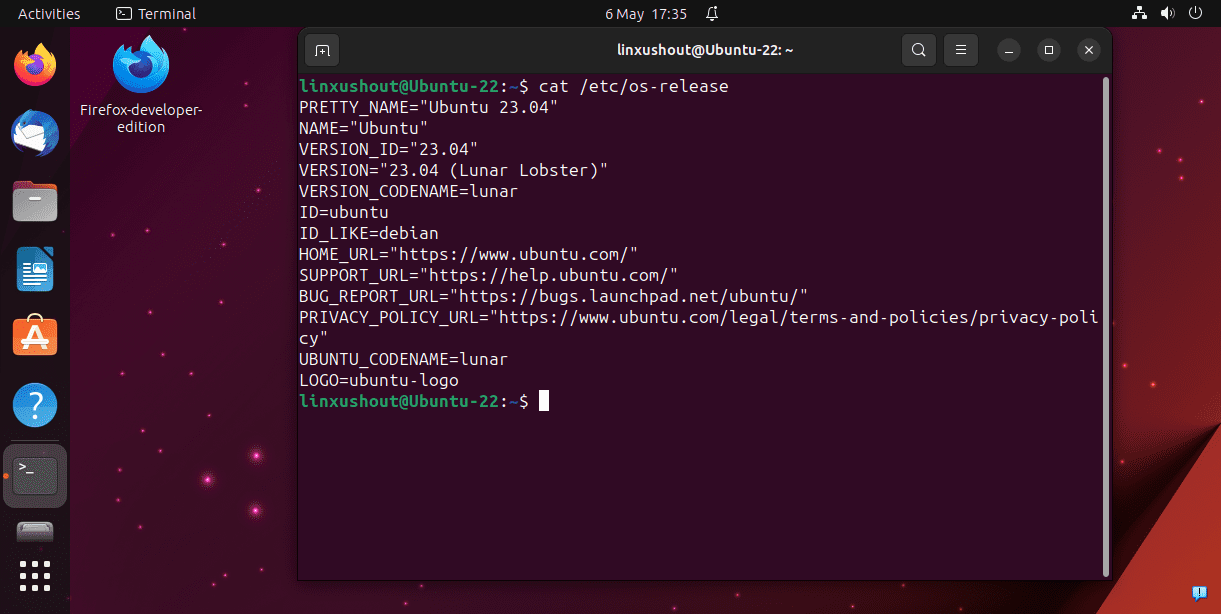
Task: Expand system menu via power icon
Action: (1195, 14)
